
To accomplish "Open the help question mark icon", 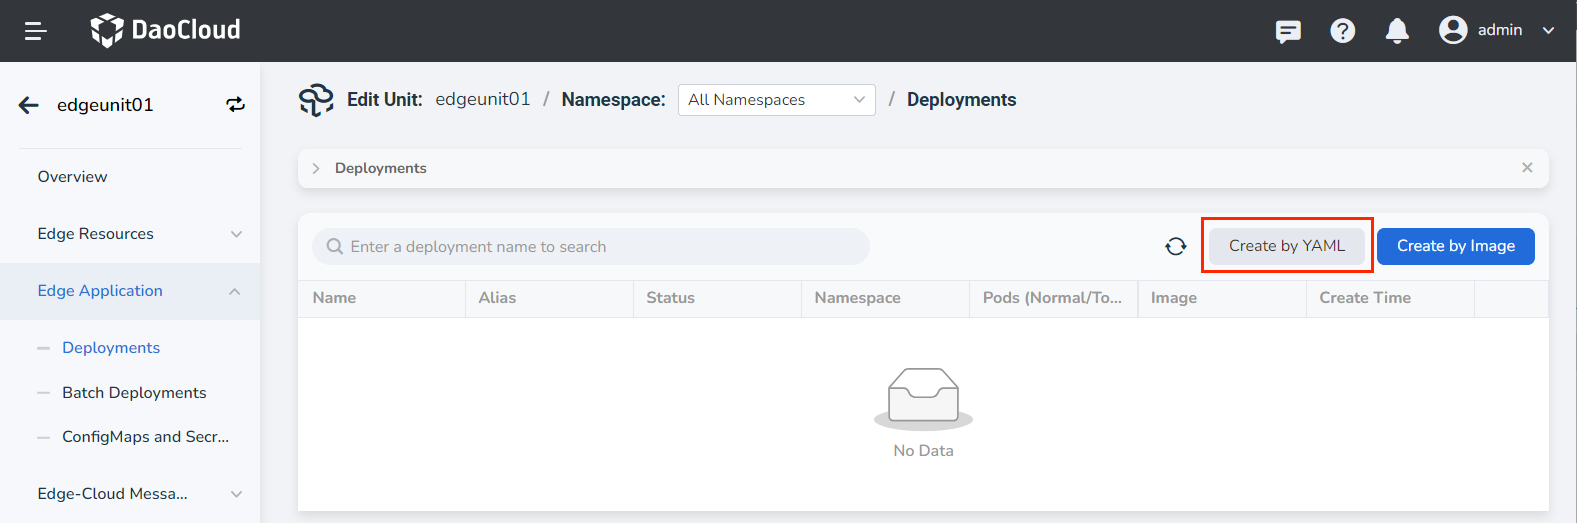I will [x=1342, y=31].
